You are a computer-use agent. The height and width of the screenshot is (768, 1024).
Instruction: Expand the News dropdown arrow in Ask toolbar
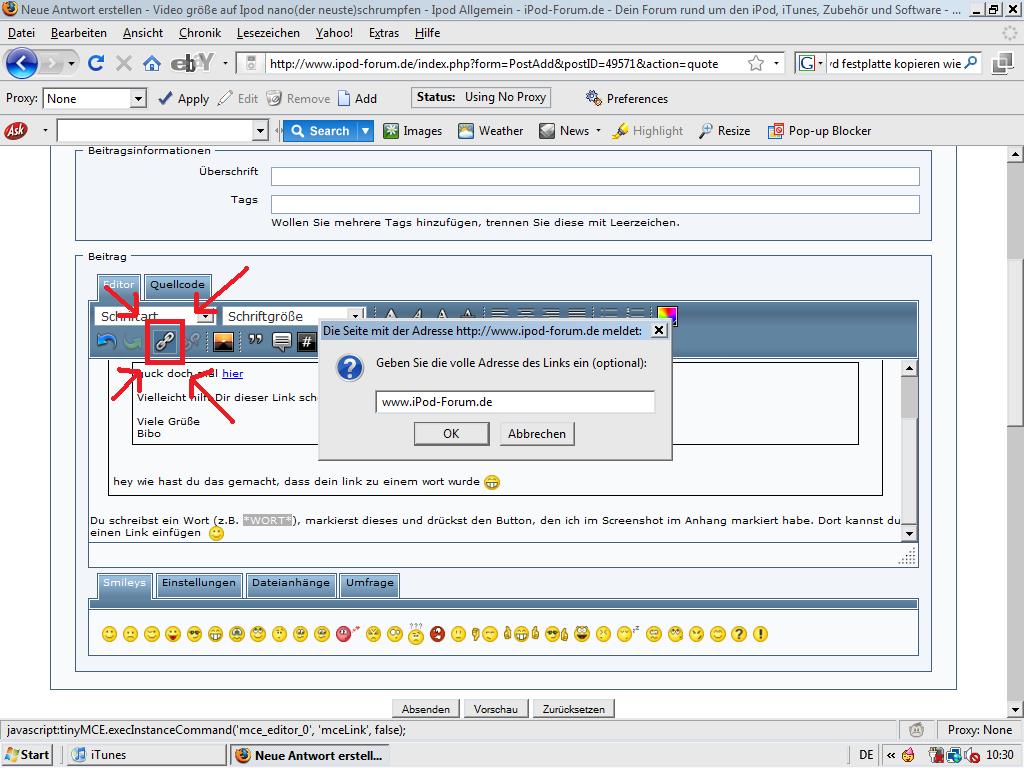point(598,131)
